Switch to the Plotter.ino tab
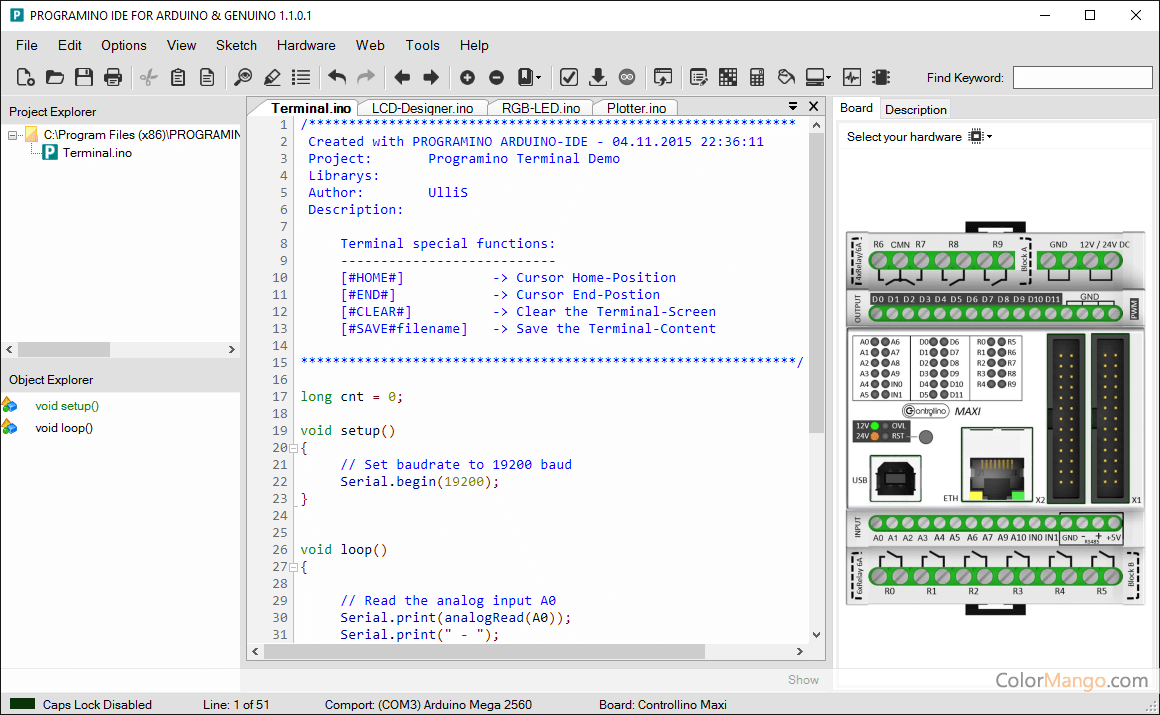The image size is (1160, 715). tap(636, 108)
